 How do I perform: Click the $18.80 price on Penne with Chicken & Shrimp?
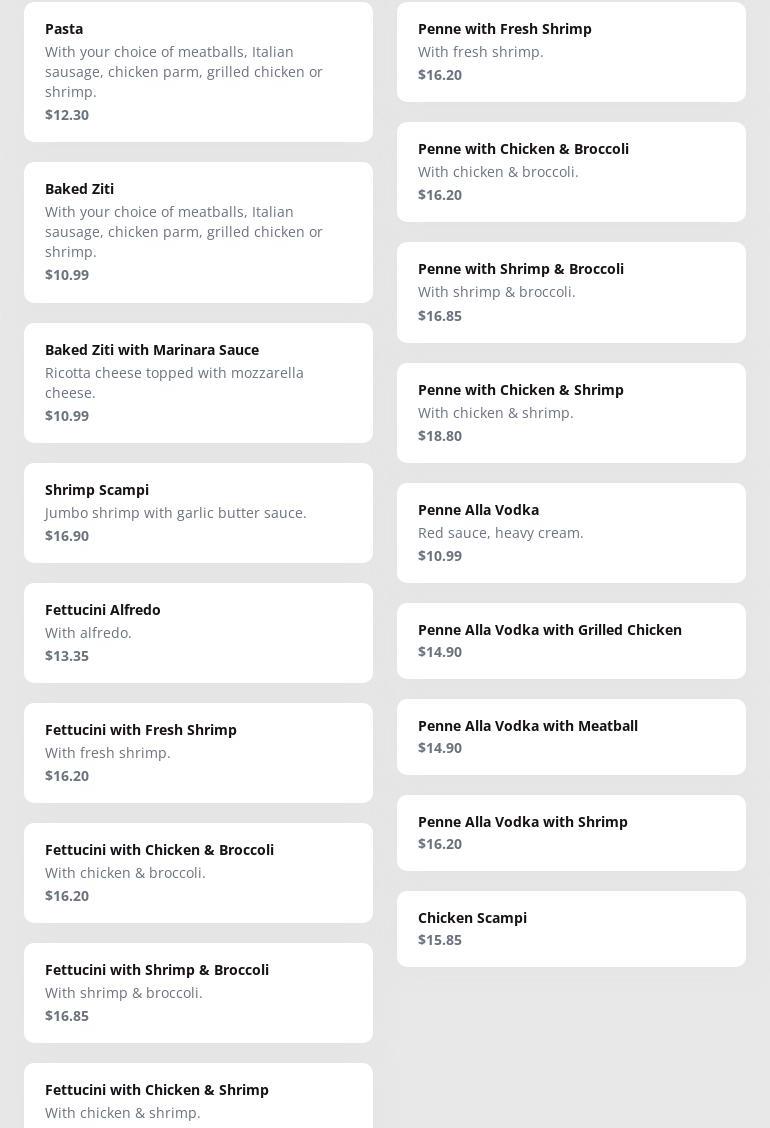[440, 436]
